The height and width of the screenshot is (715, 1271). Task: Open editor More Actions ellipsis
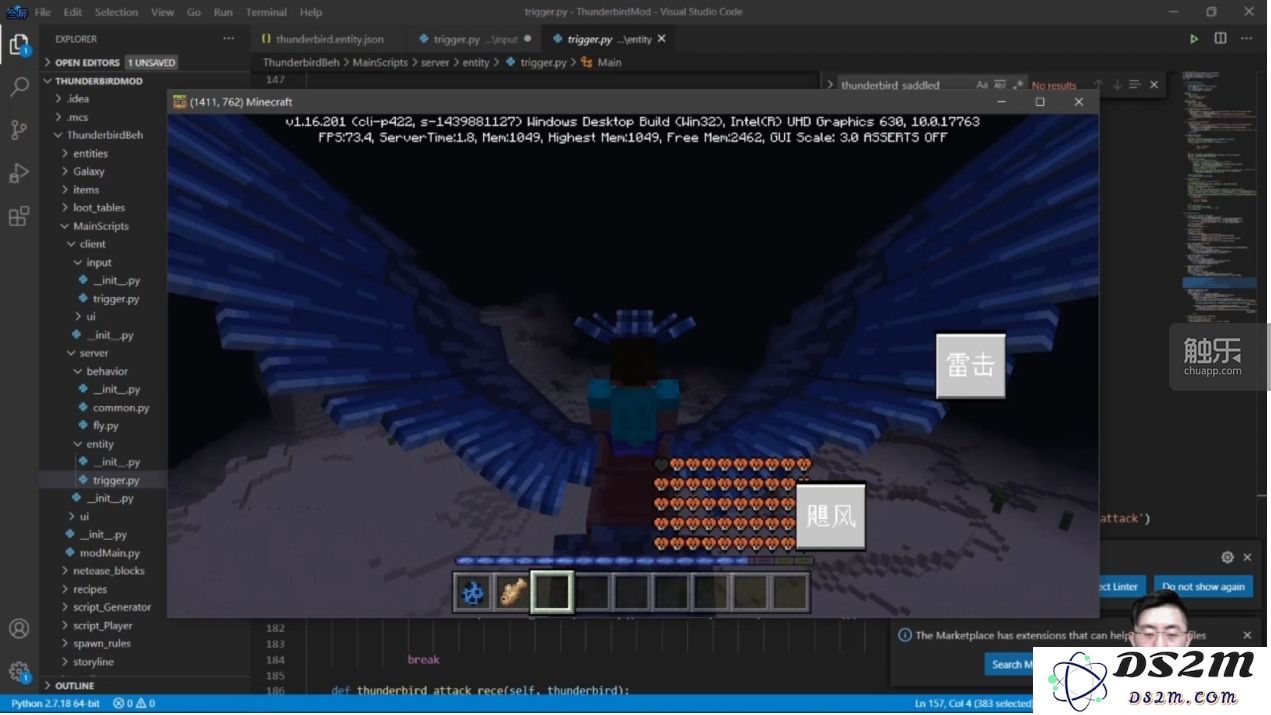pos(1247,39)
